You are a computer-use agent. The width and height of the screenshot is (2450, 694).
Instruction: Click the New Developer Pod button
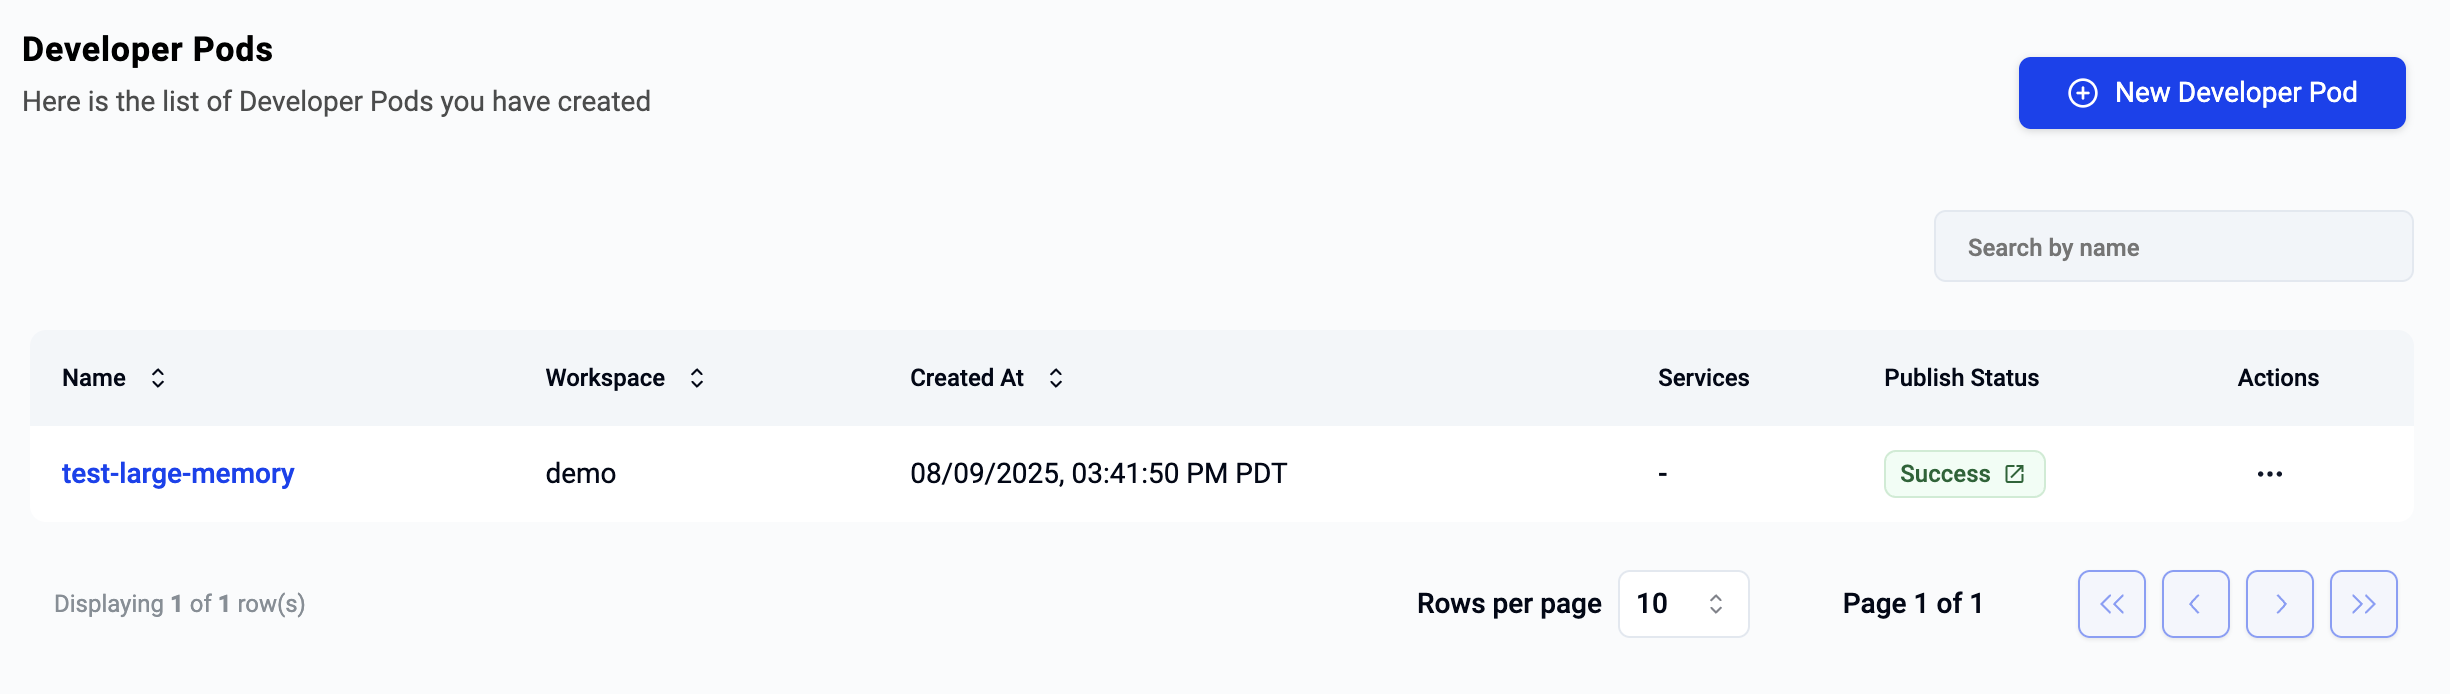pos(2212,93)
